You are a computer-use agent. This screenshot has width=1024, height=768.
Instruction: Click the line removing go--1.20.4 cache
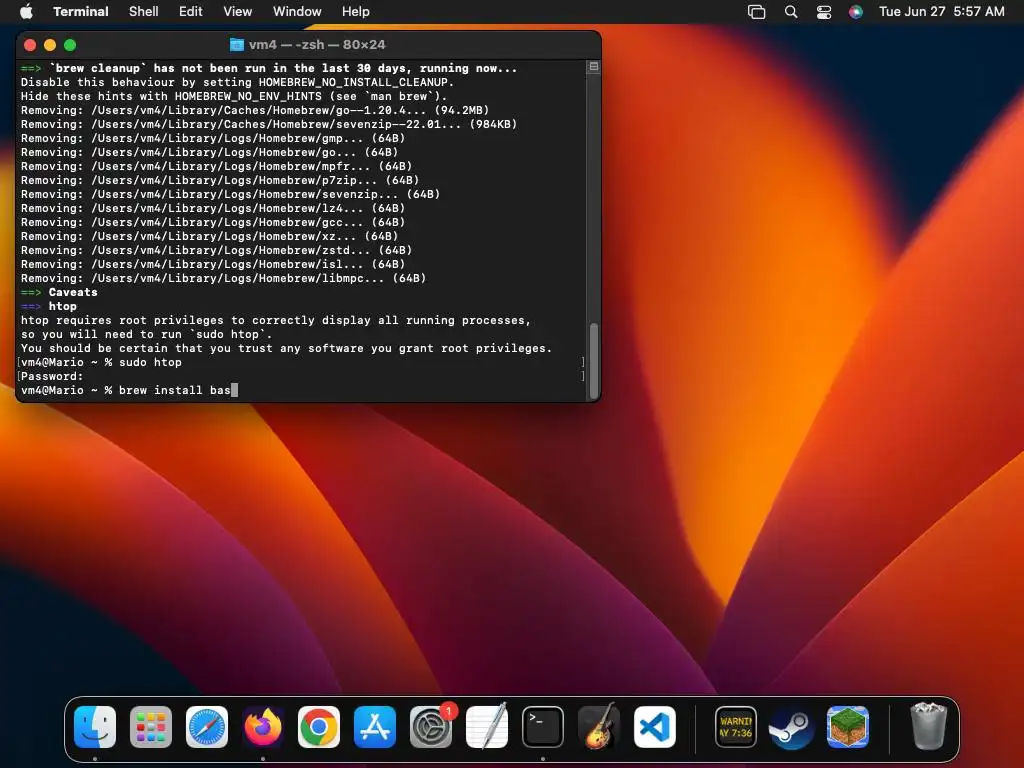[255, 110]
